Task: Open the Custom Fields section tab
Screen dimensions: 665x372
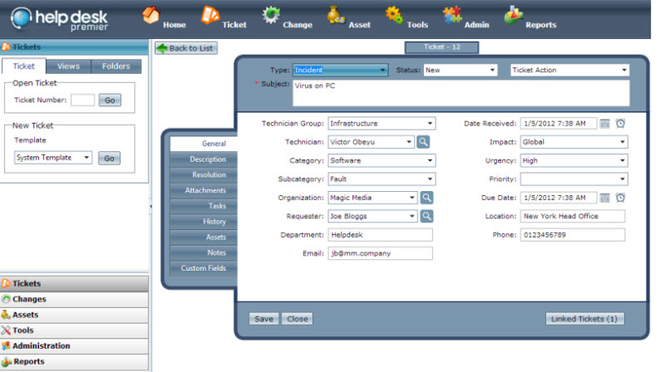Action: 204,268
